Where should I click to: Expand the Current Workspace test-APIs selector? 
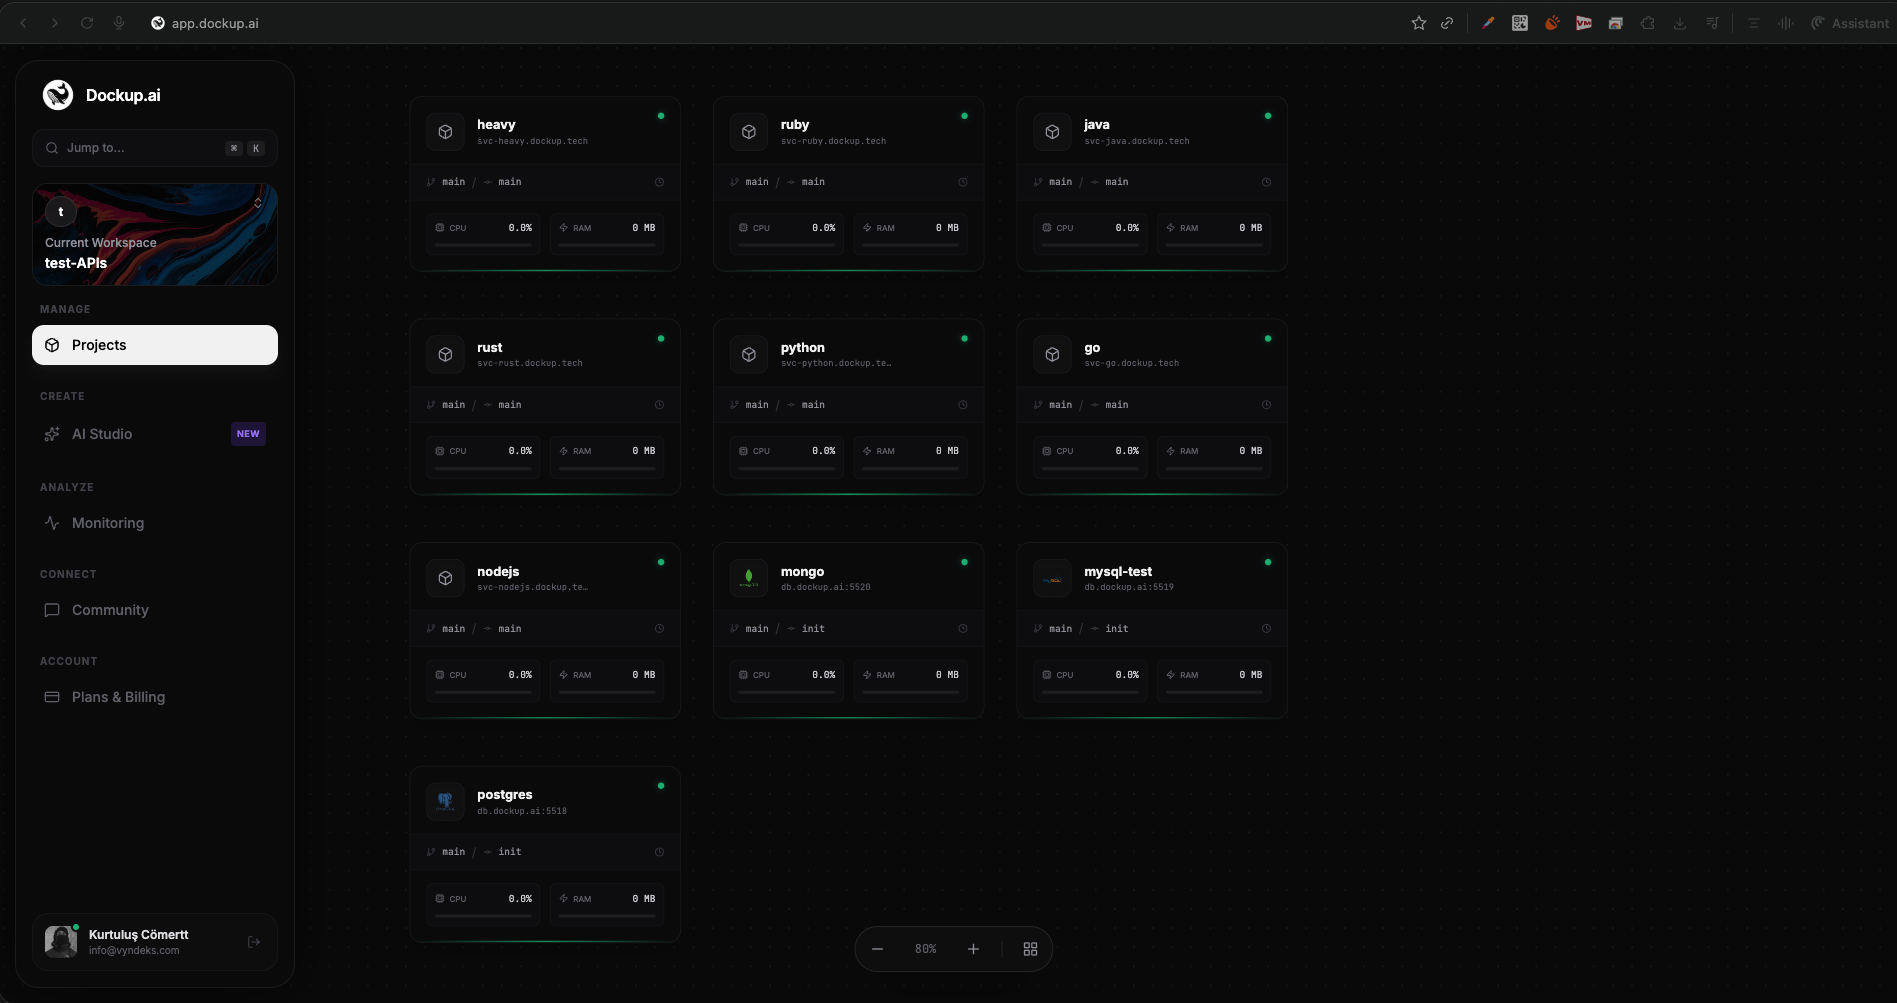155,234
